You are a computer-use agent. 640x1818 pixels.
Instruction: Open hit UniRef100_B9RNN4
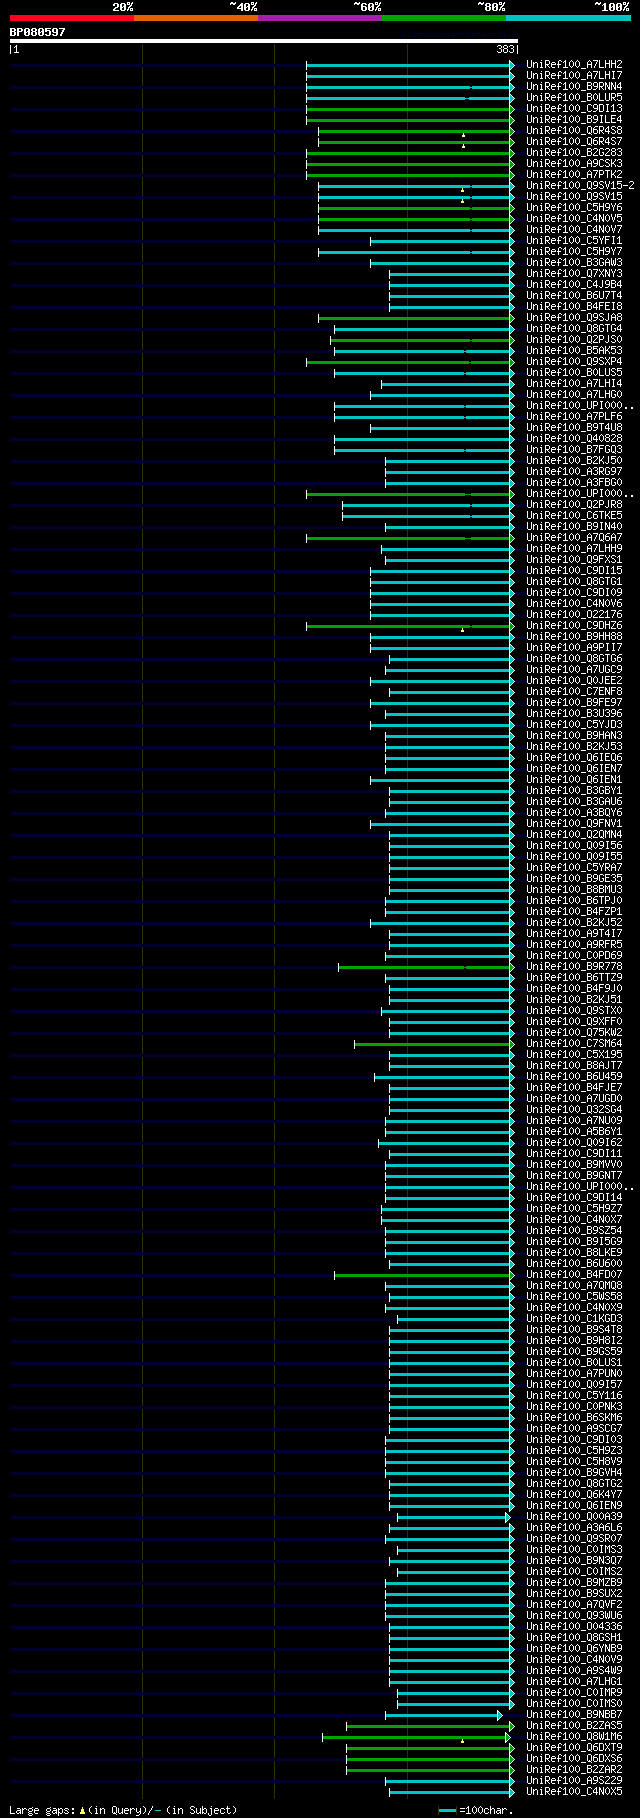click(574, 87)
